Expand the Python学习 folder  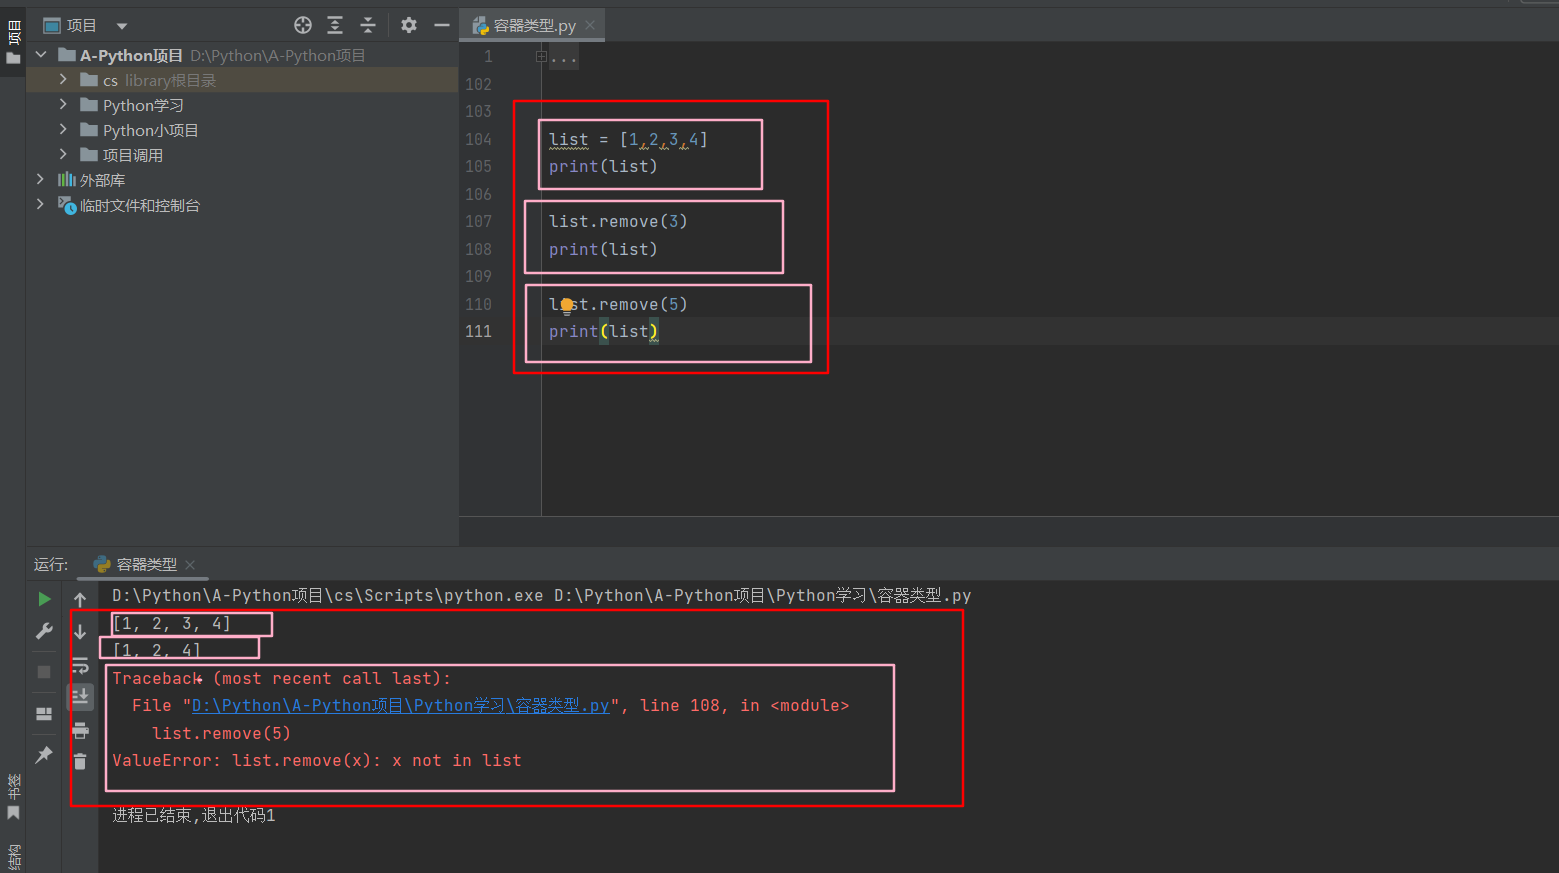click(63, 105)
